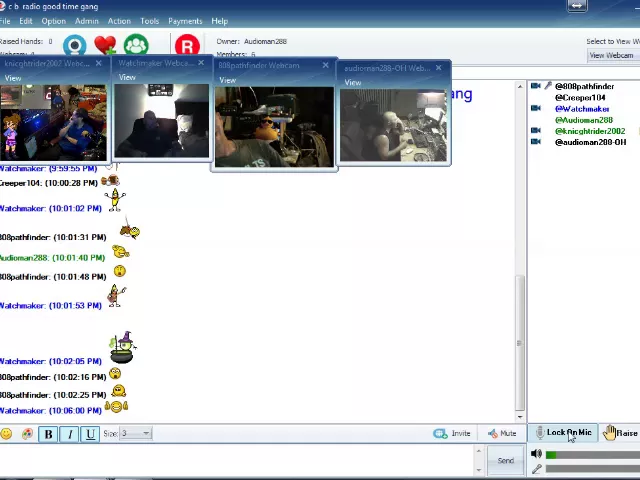This screenshot has width=640, height=480.
Task: Click the red R record icon
Action: [x=187, y=45]
